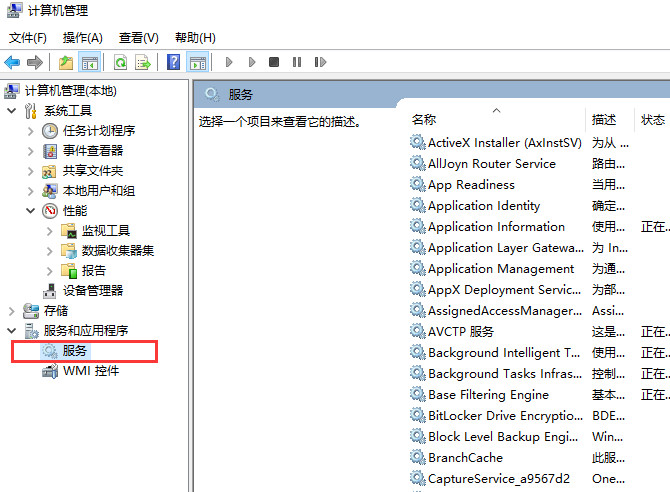670x492 pixels.
Task: Collapse the 系统工具 tree node
Action: (12, 111)
